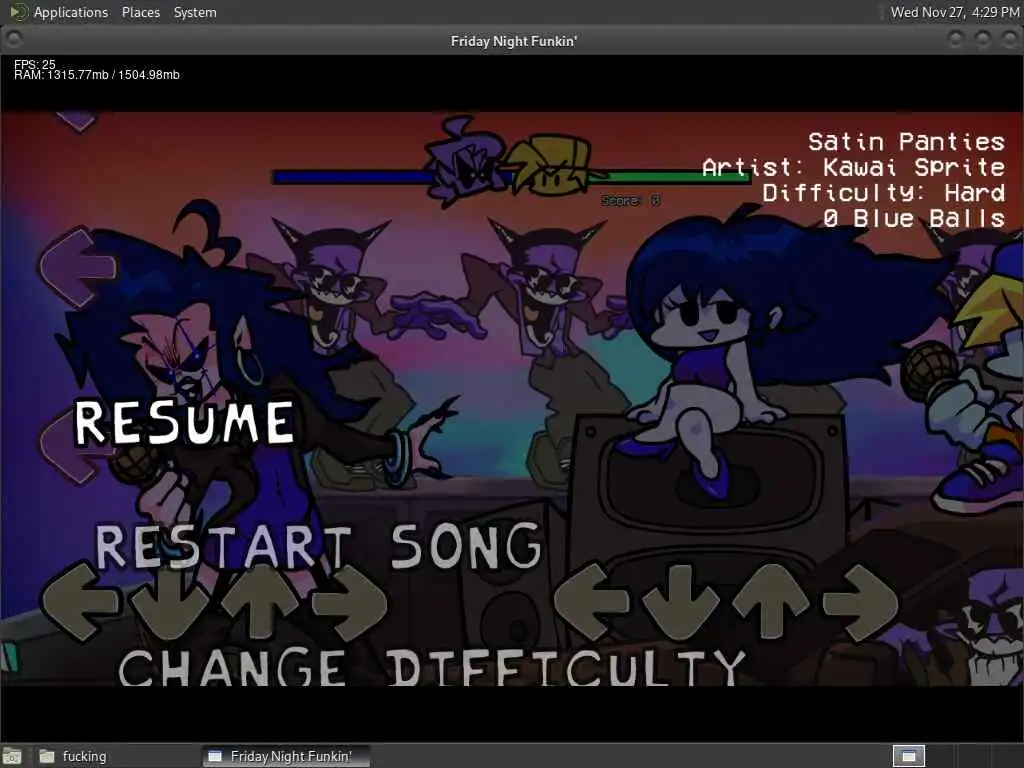Click the folder icon beside fucking entry
The image size is (1024, 768).
pos(46,756)
